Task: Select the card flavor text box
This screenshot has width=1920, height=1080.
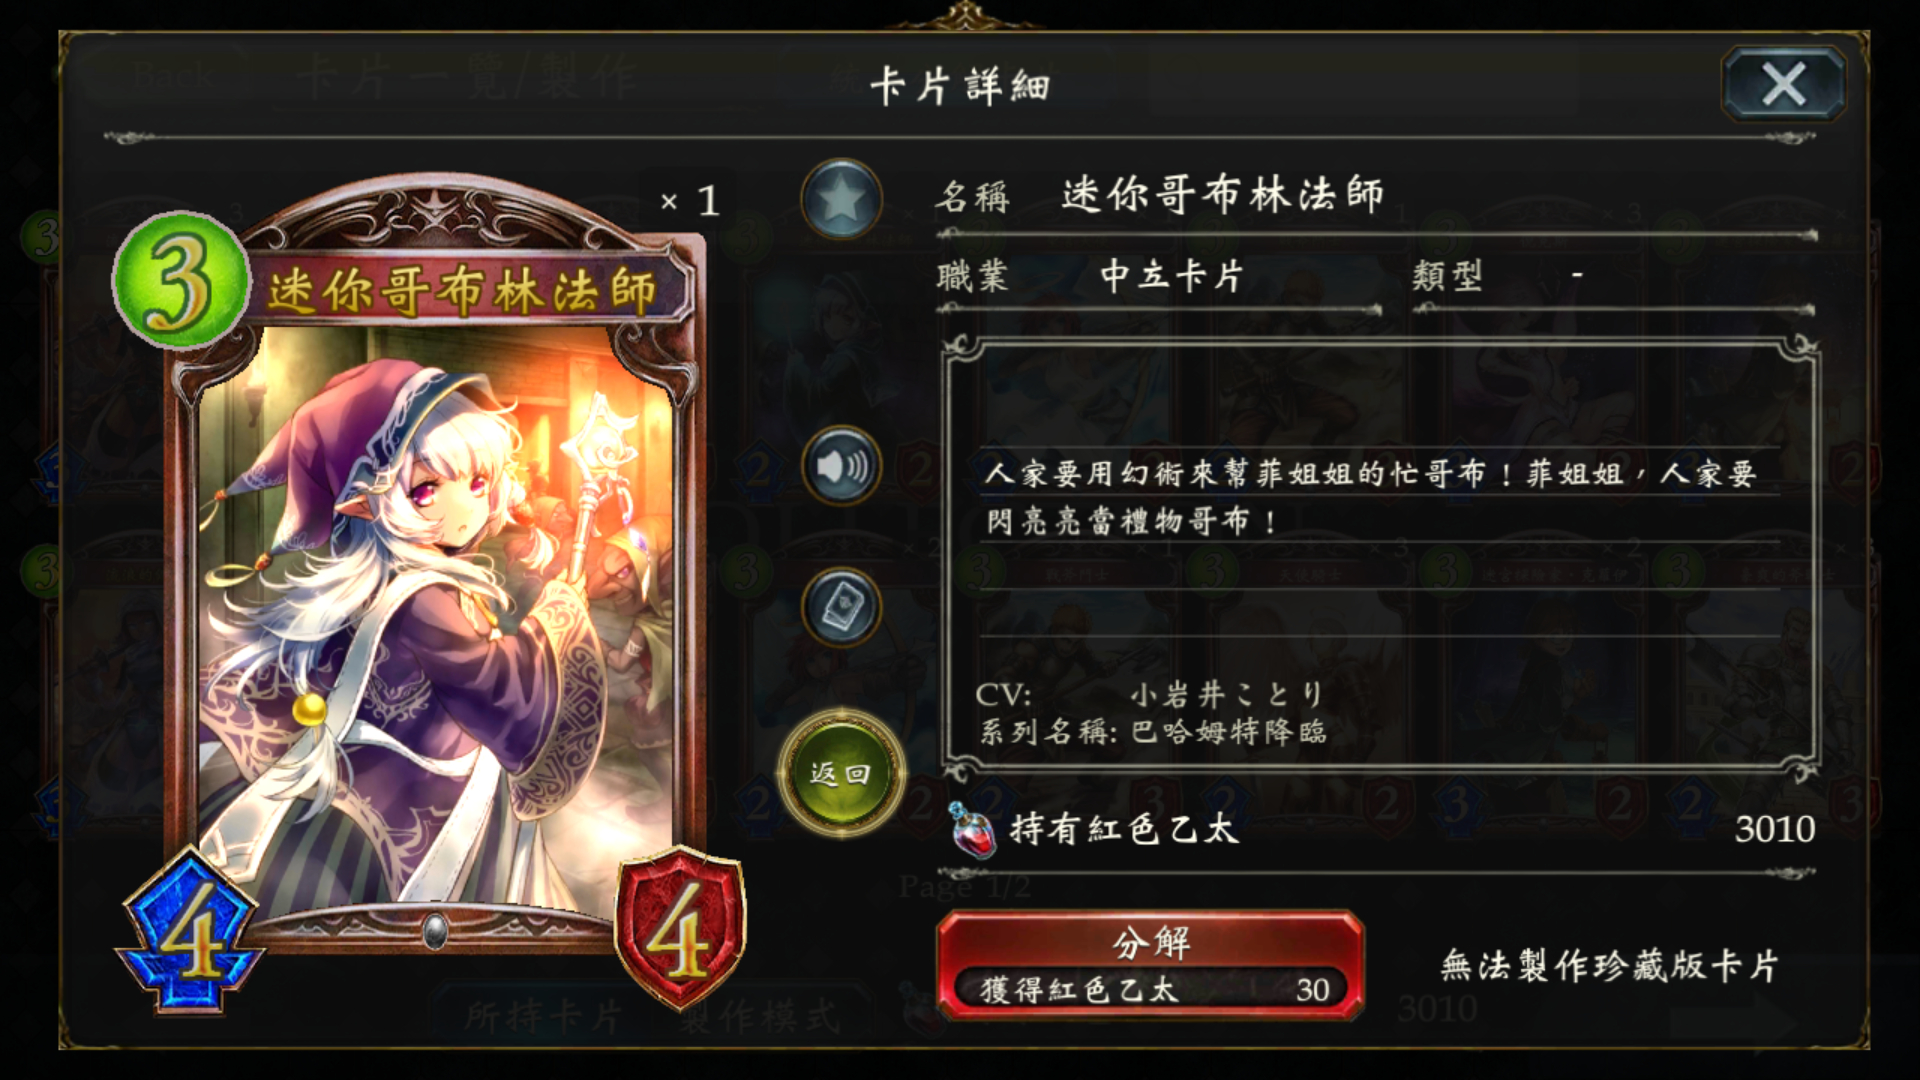Action: (x=1380, y=556)
